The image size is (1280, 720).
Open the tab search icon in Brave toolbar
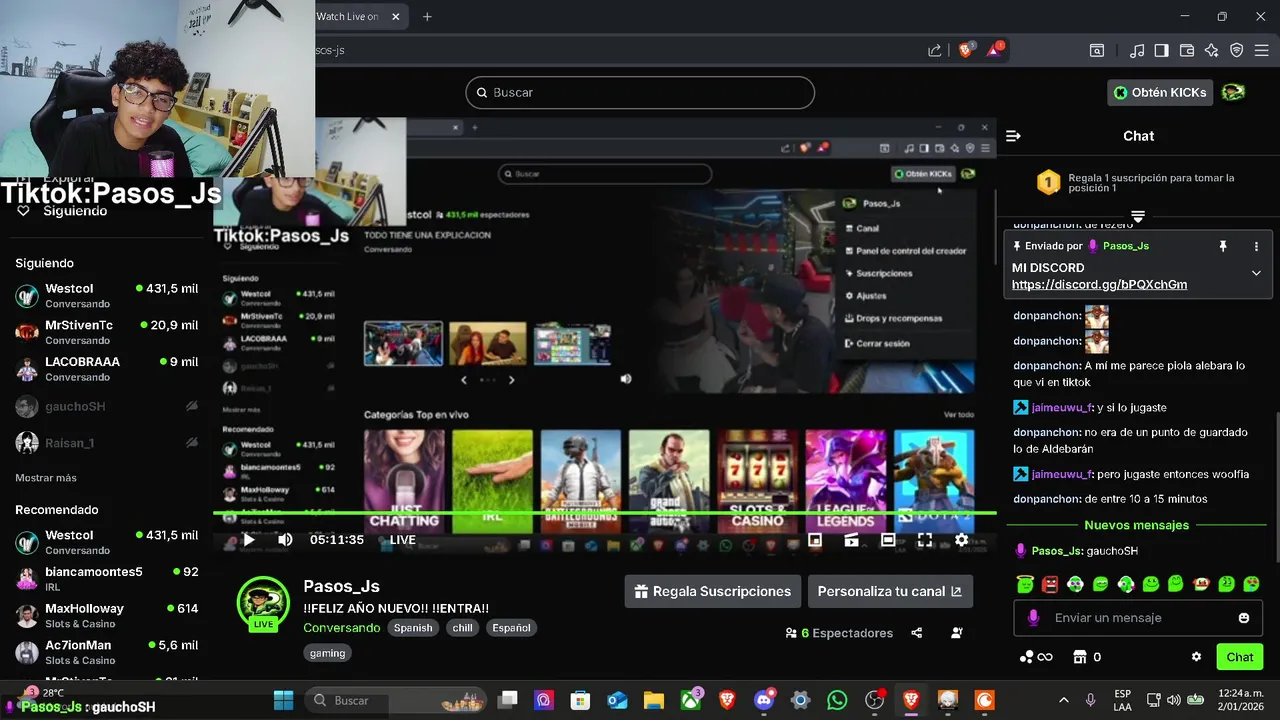1097,50
